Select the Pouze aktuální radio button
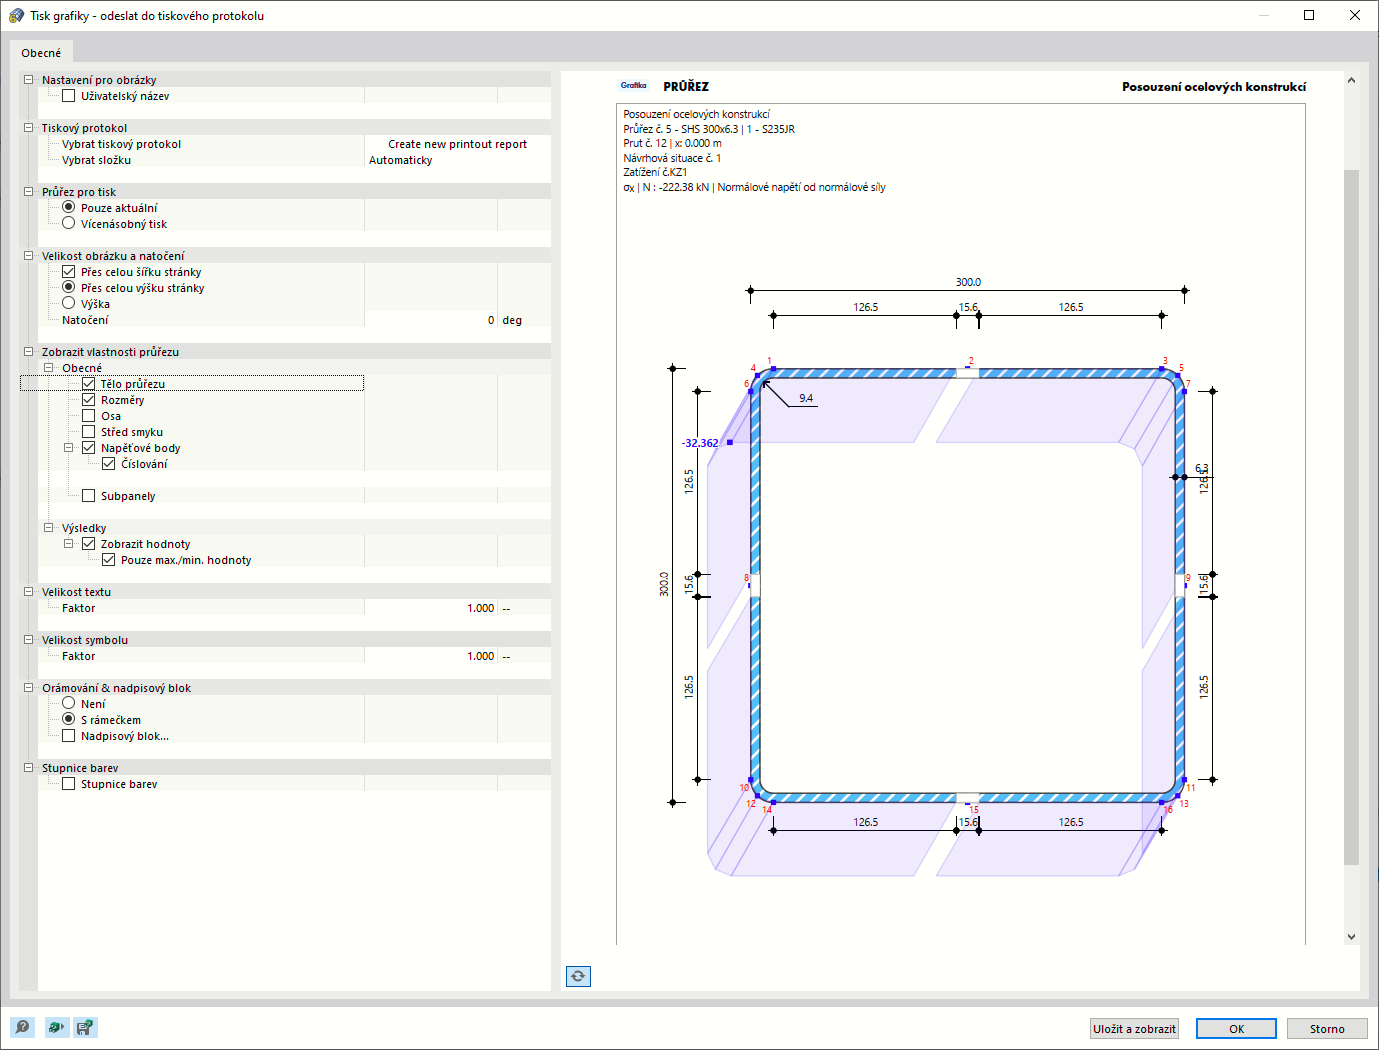This screenshot has height=1050, width=1379. tap(69, 207)
